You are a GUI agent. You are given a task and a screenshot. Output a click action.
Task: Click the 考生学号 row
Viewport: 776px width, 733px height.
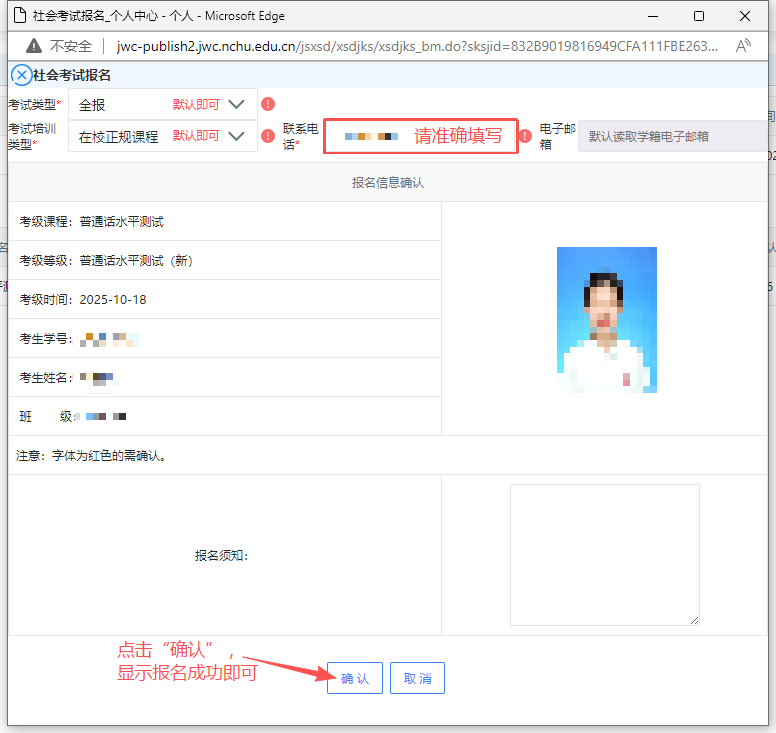[x=225, y=339]
